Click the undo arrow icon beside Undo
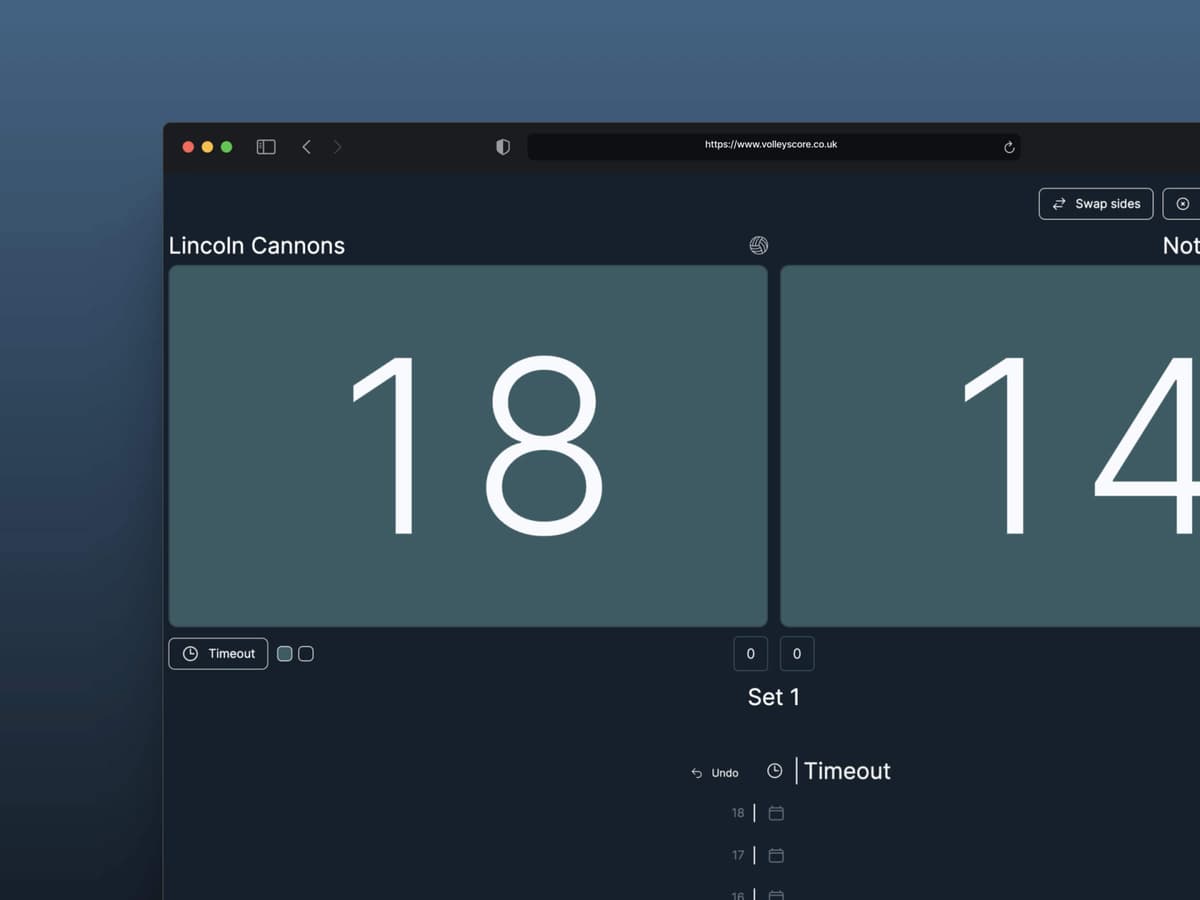1200x900 pixels. tap(697, 772)
